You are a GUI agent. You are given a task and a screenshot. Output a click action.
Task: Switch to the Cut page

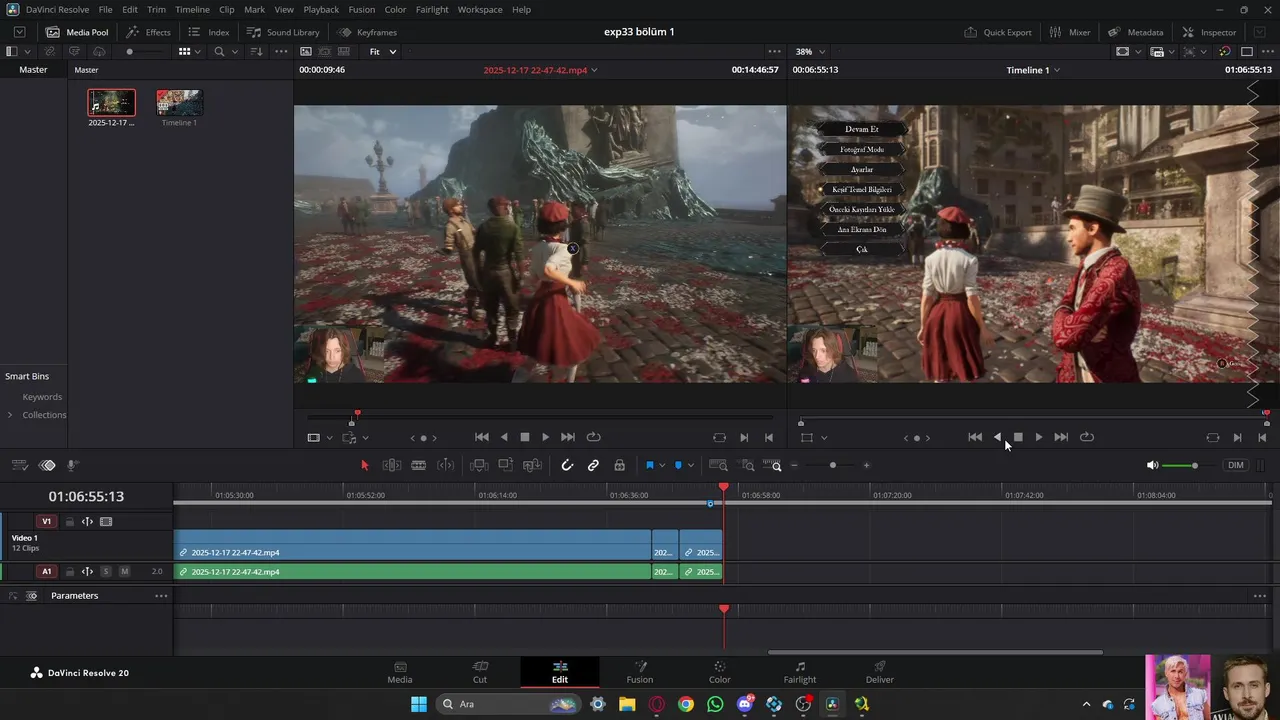click(480, 673)
